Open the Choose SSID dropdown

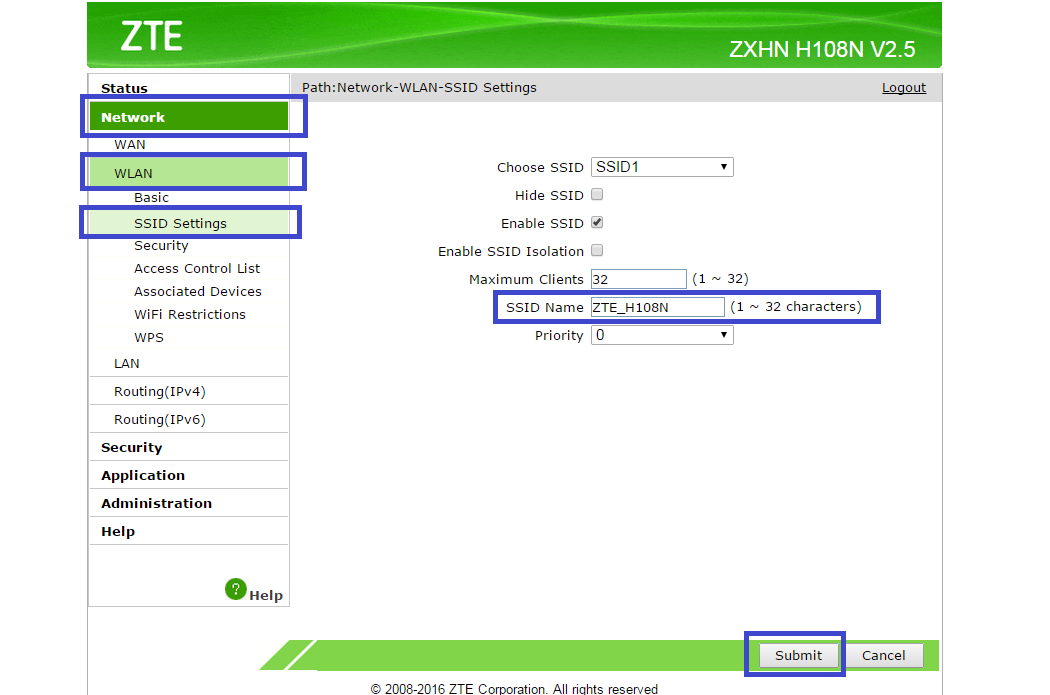pyautogui.click(x=662, y=167)
